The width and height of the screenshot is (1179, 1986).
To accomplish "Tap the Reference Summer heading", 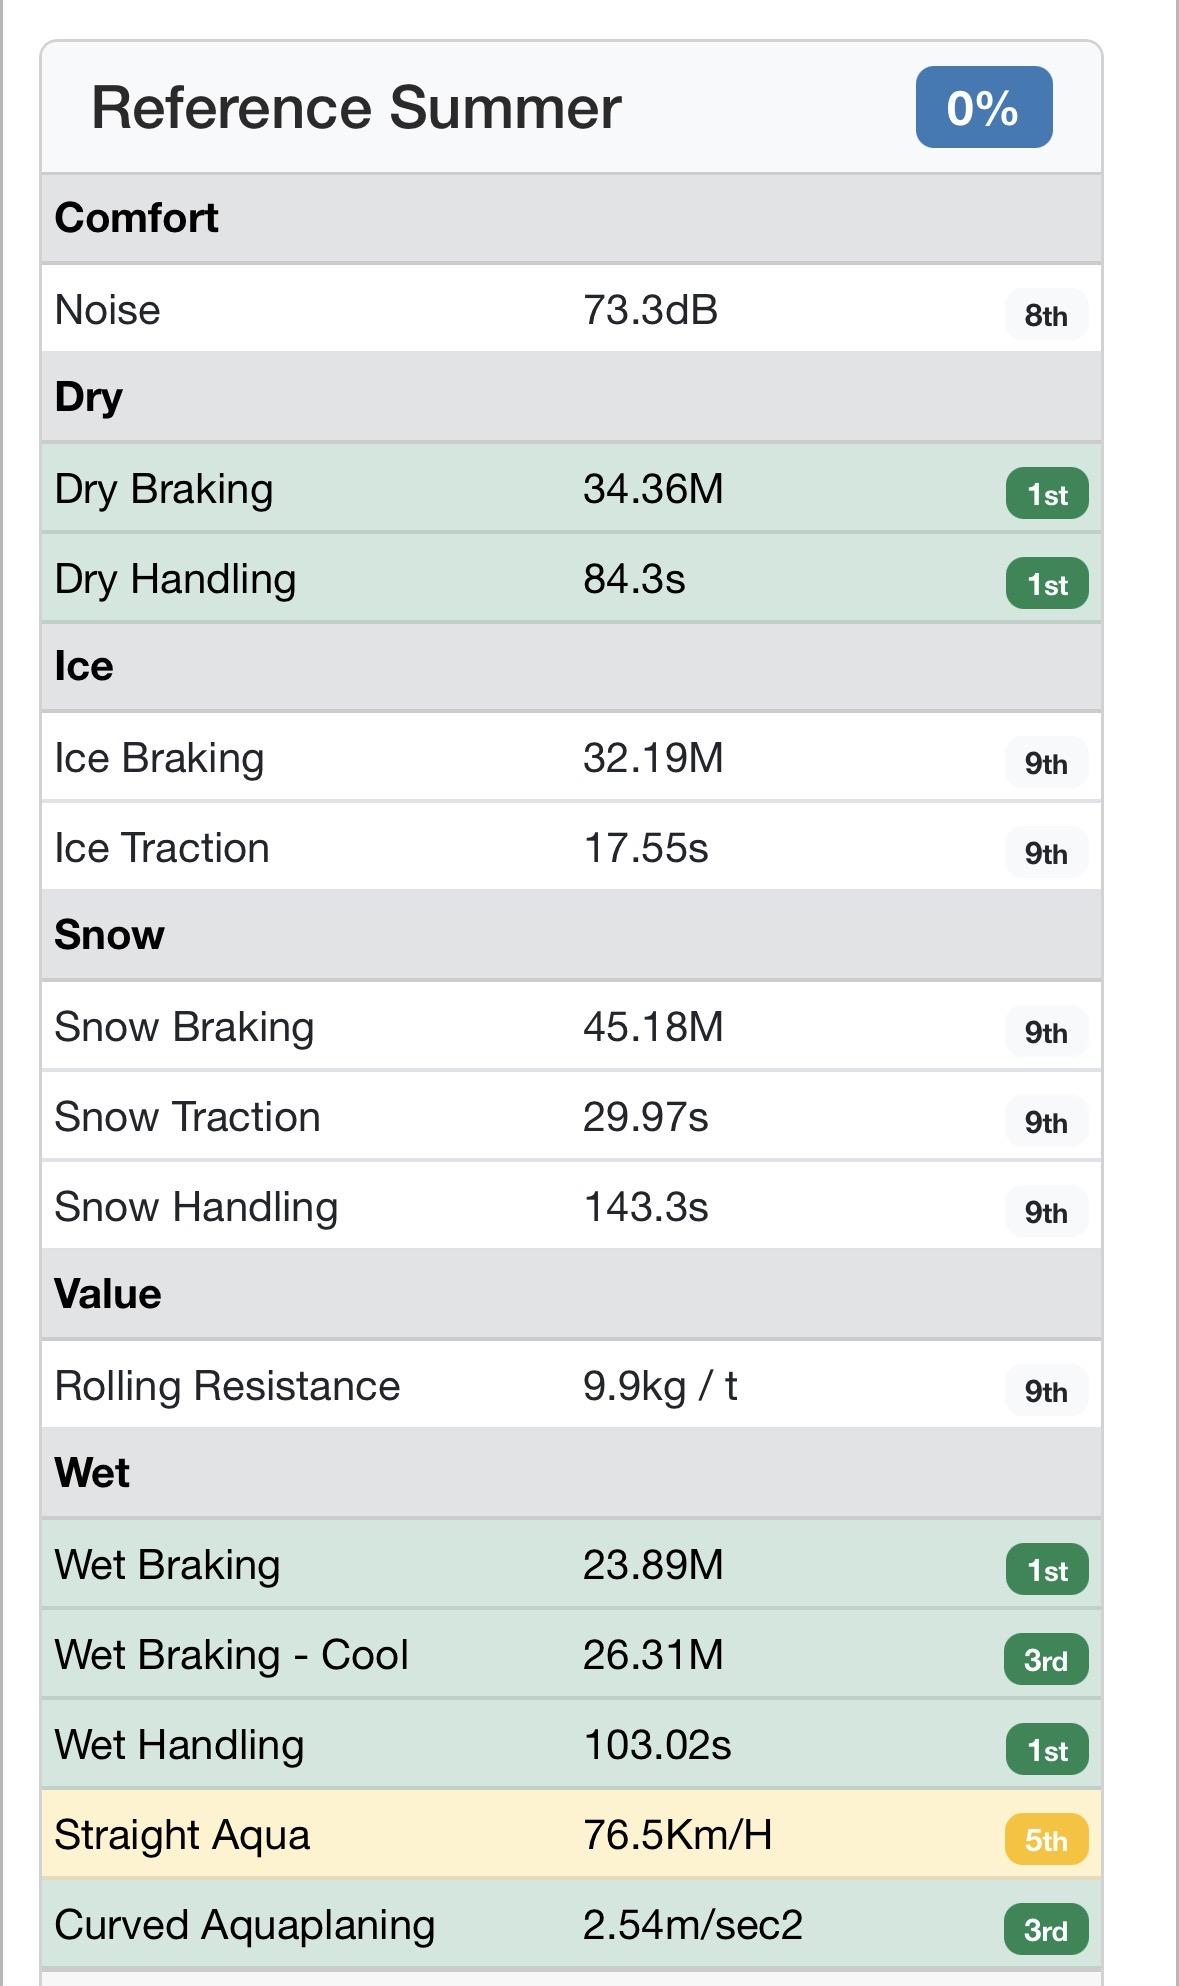I will point(356,108).
